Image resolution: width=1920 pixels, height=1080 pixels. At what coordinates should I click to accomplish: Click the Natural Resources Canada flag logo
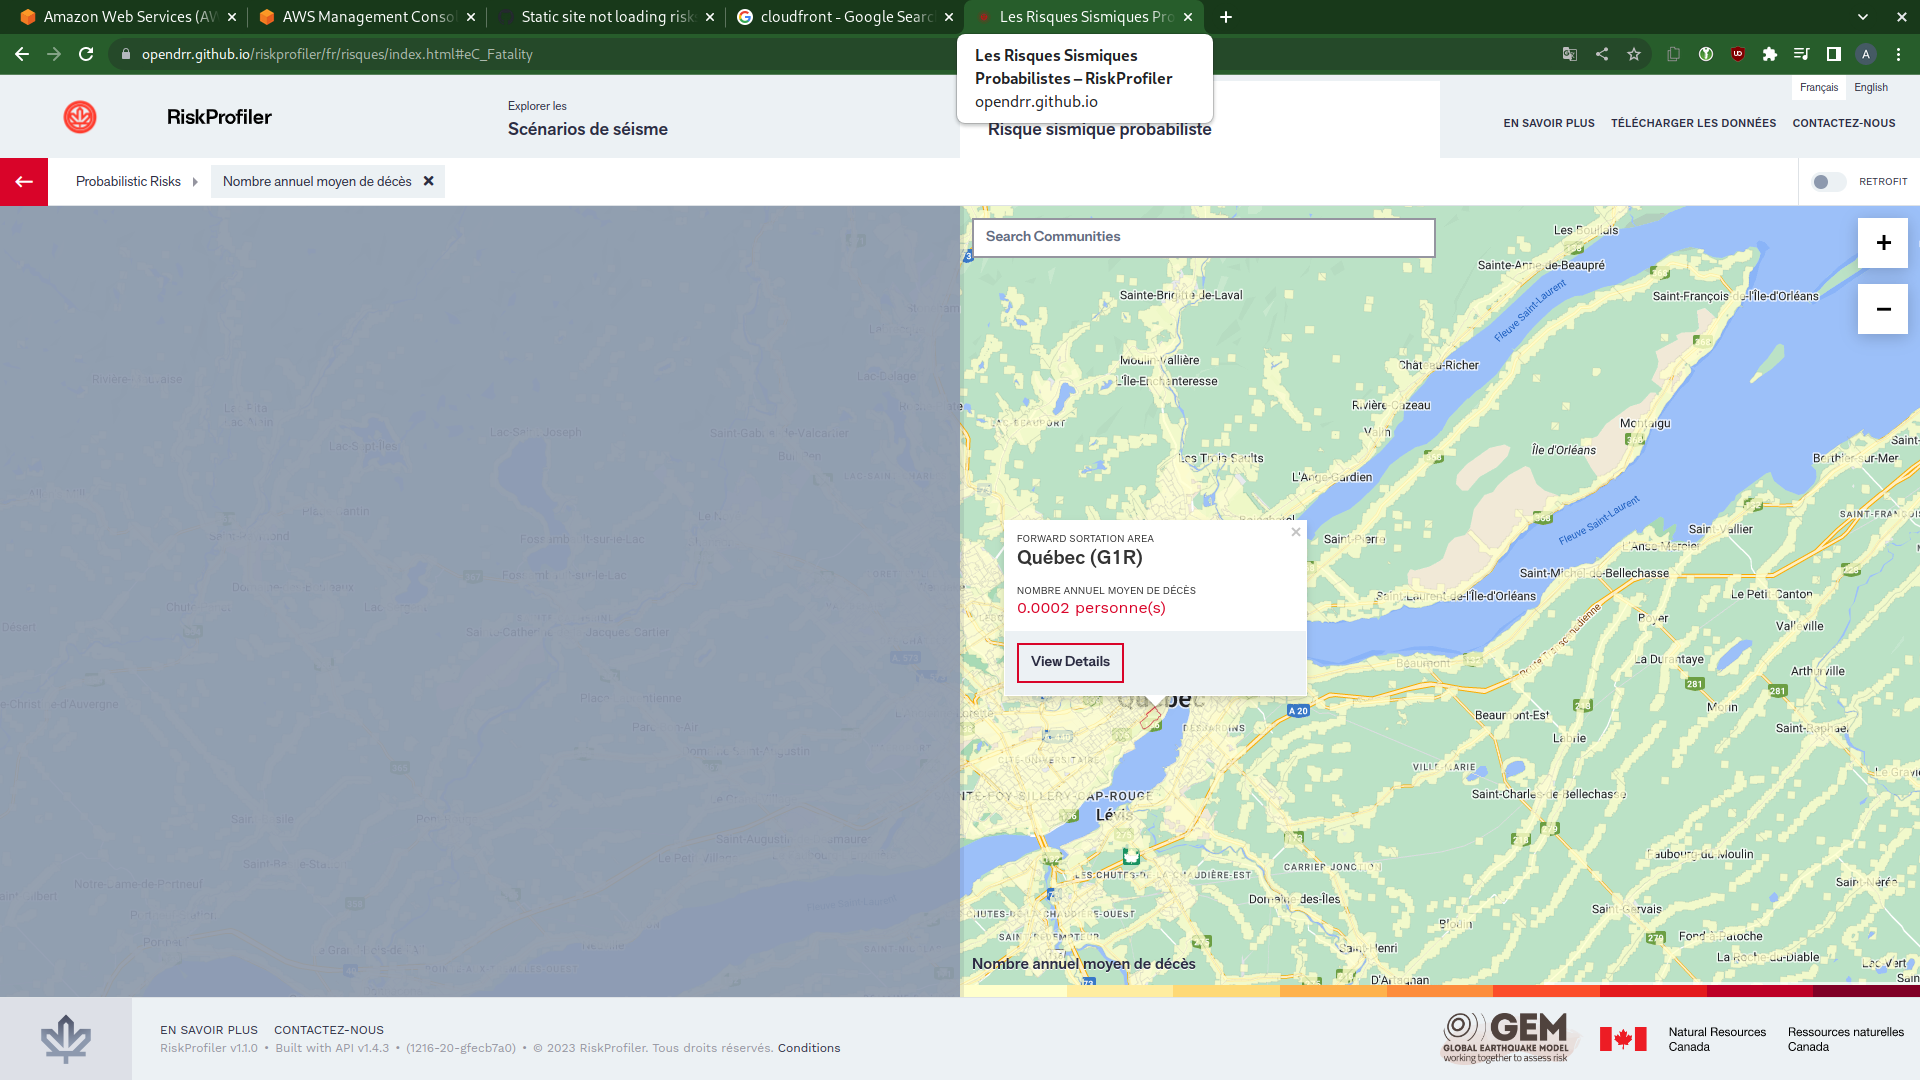coord(1624,1038)
